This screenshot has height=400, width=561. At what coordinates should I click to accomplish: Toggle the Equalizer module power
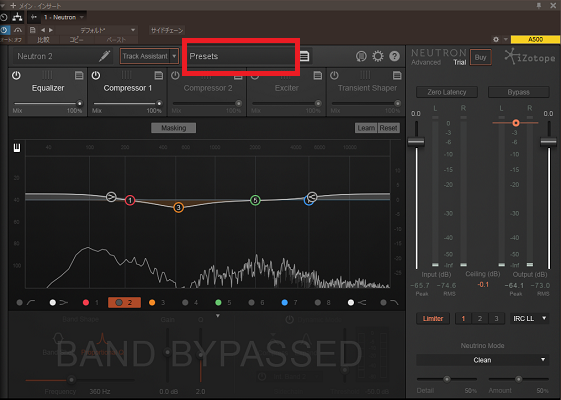[x=16, y=75]
